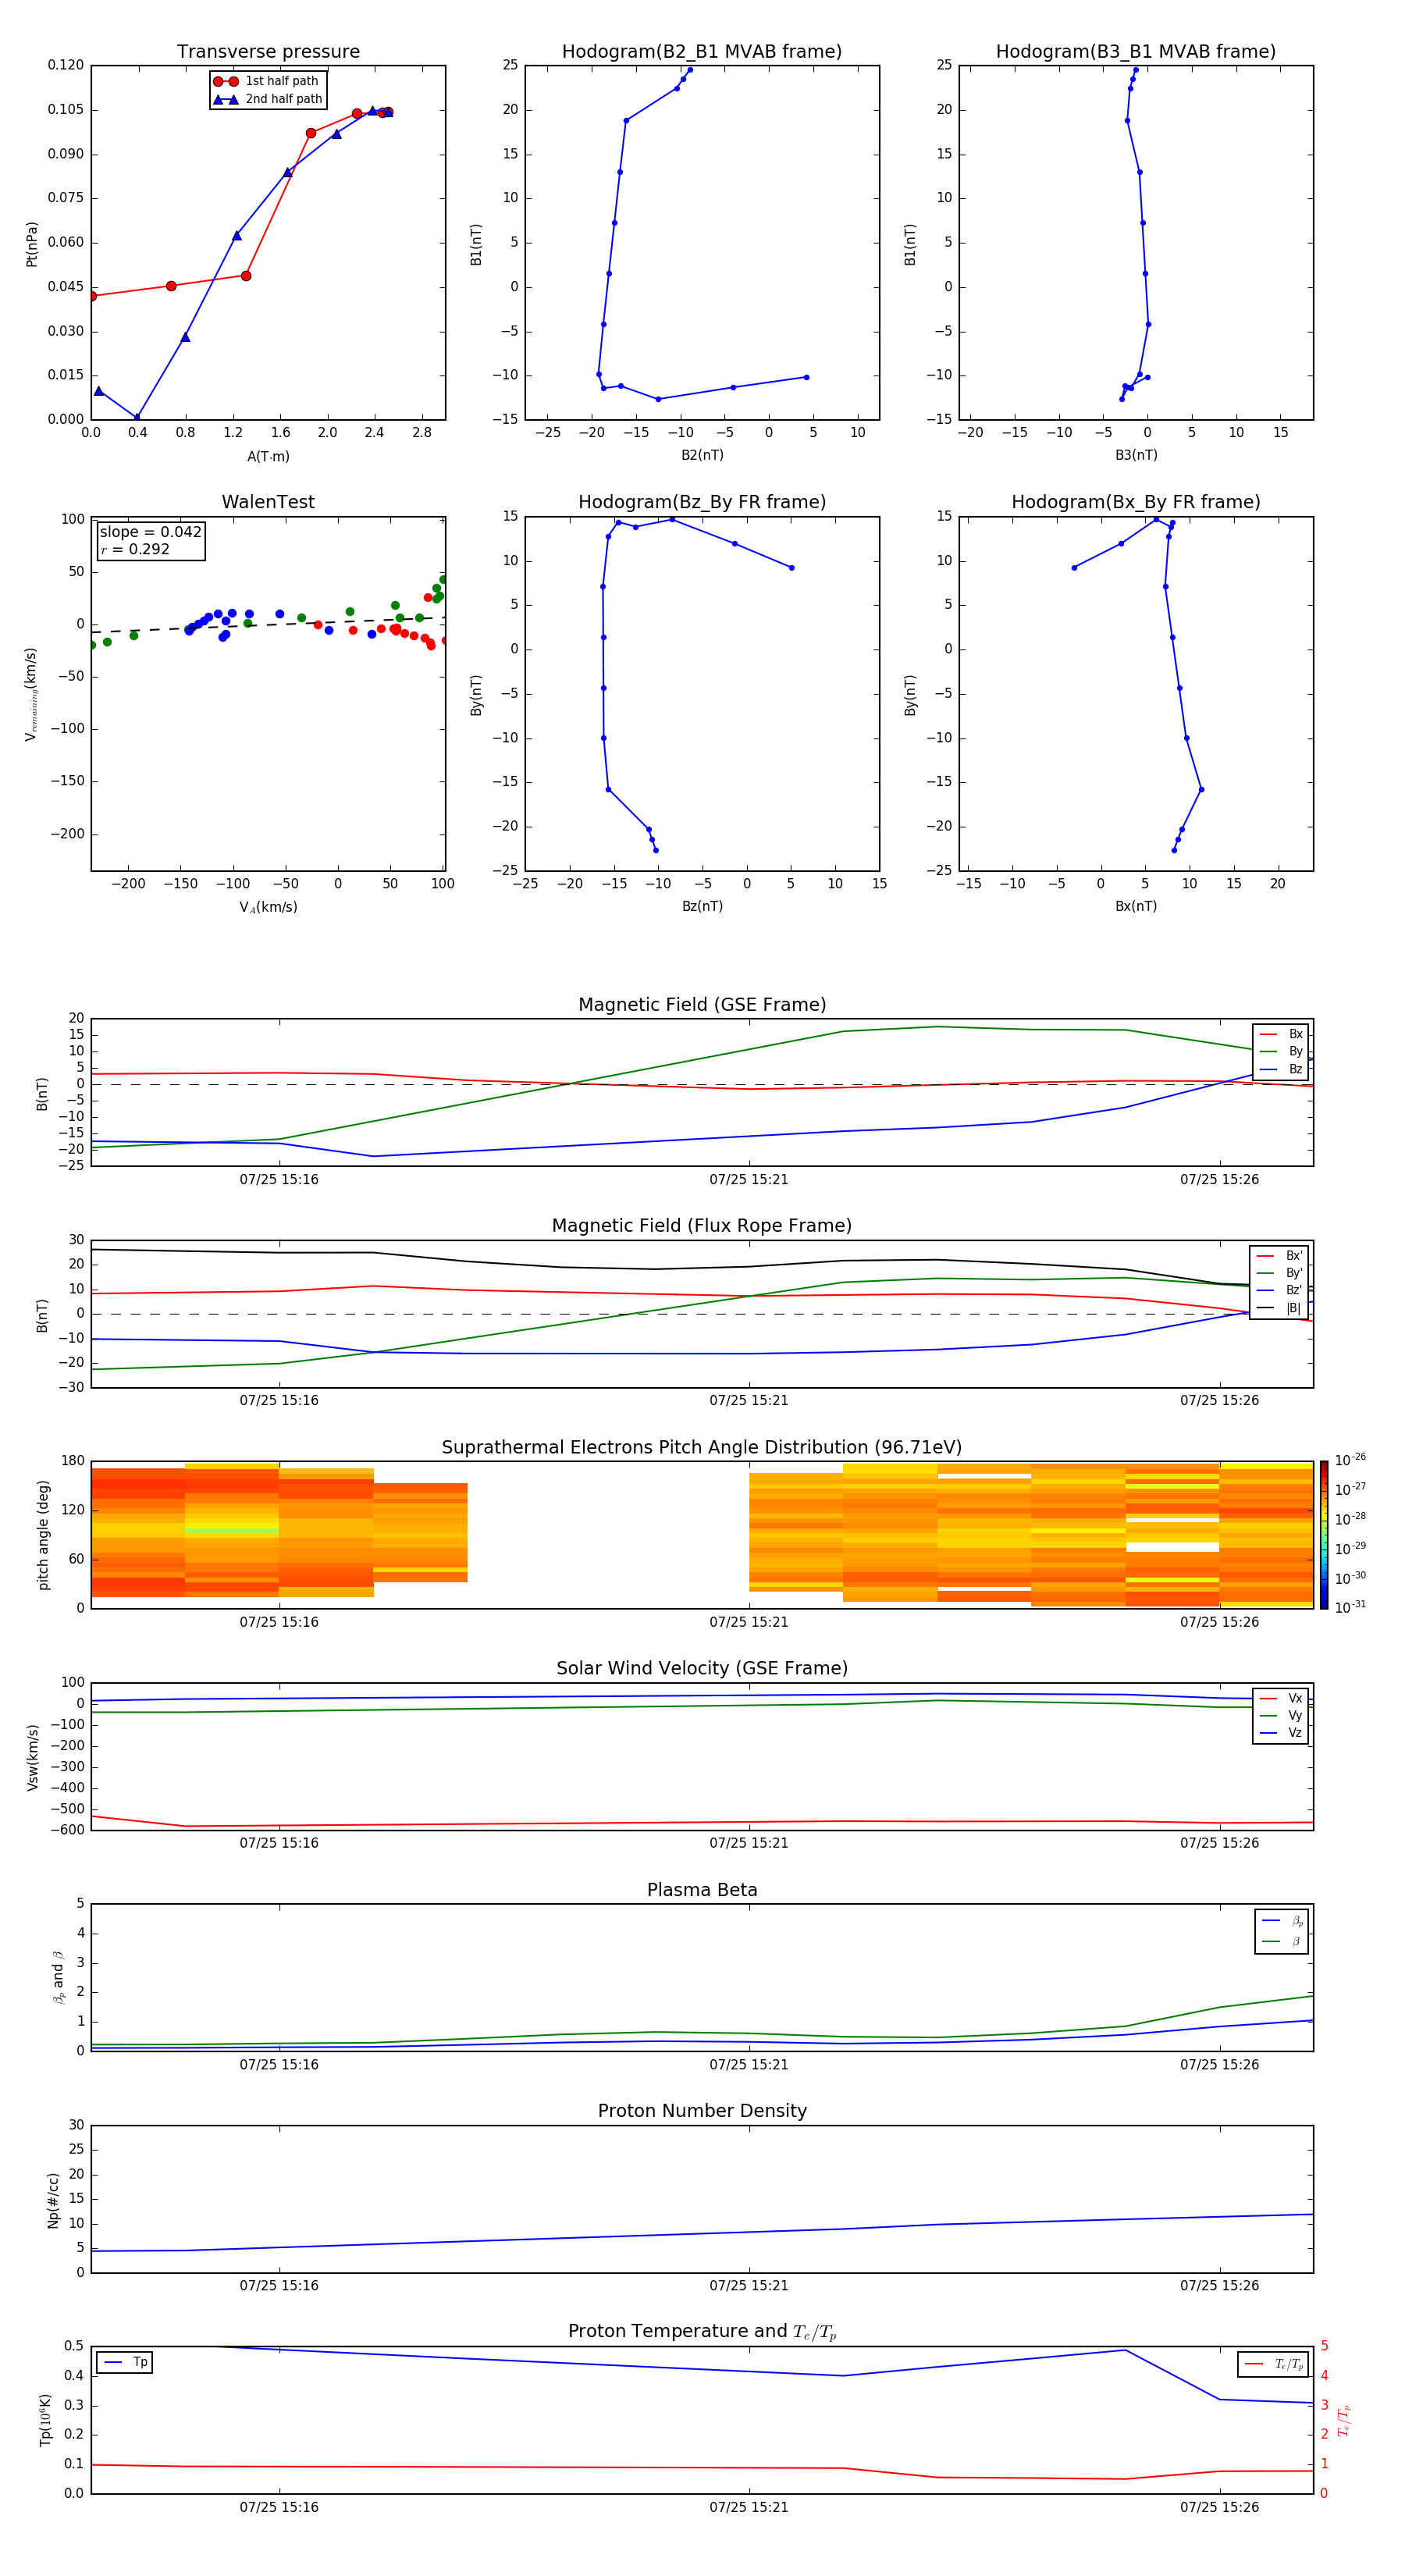Click the 10^-31 color bar label
This screenshot has width=1405, height=2576.
click(x=1350, y=1607)
